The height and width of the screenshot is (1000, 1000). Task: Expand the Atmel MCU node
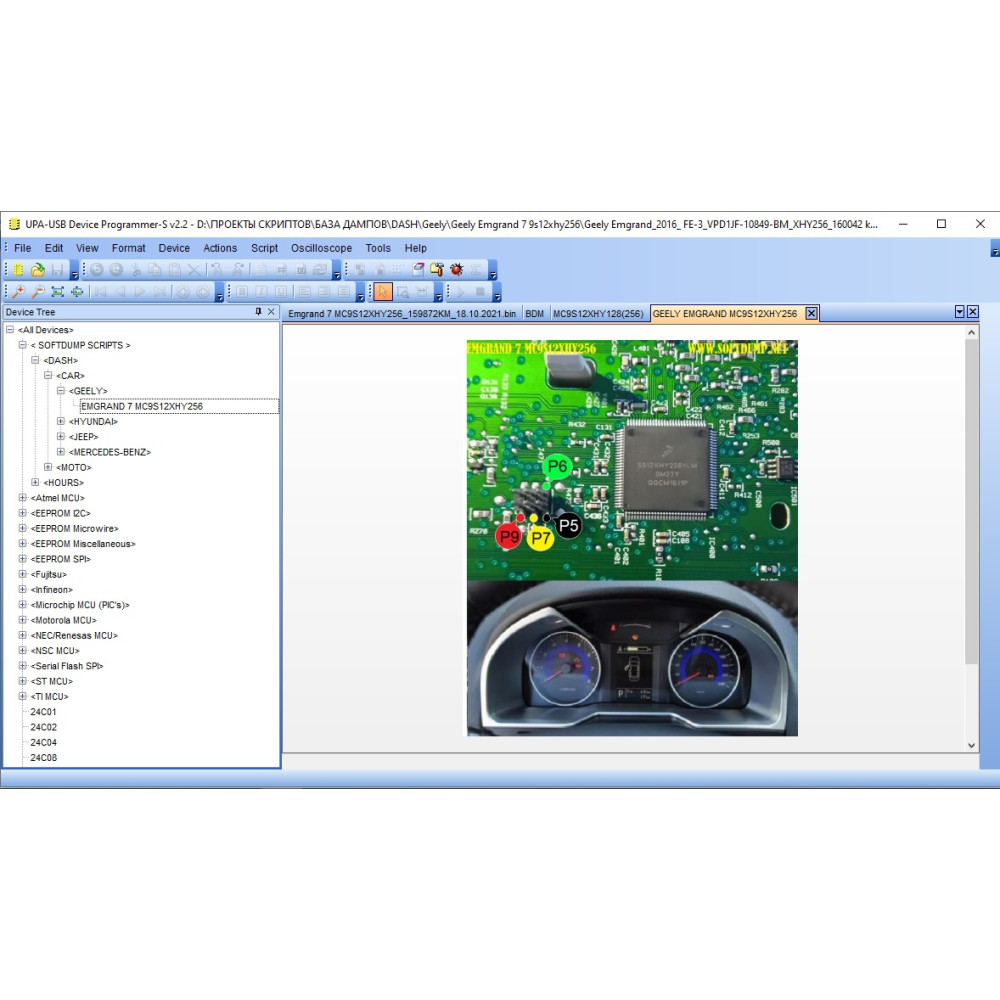coord(22,498)
